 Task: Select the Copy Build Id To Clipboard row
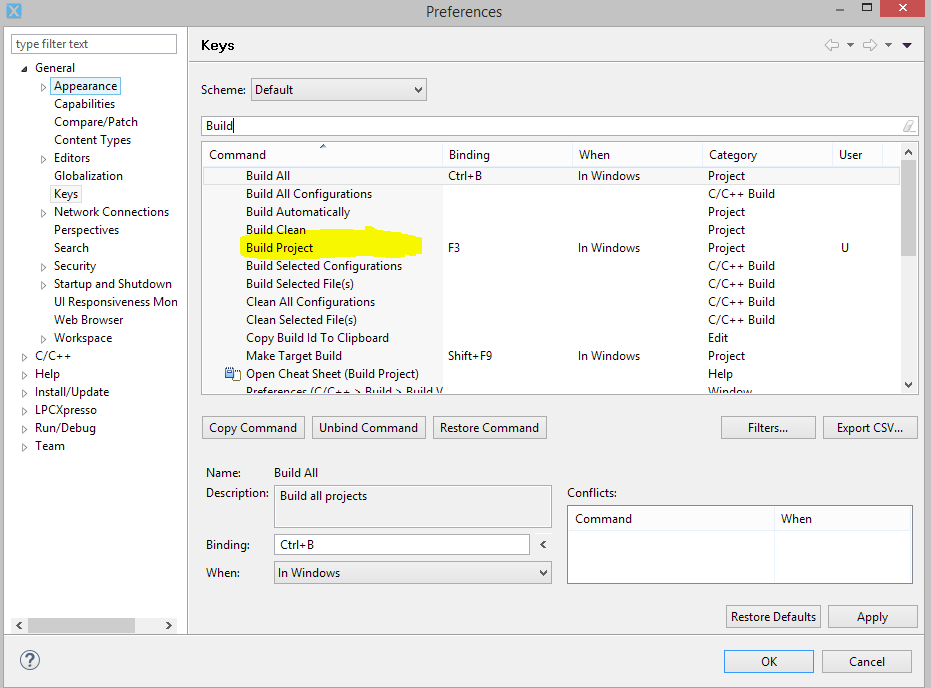click(551, 338)
